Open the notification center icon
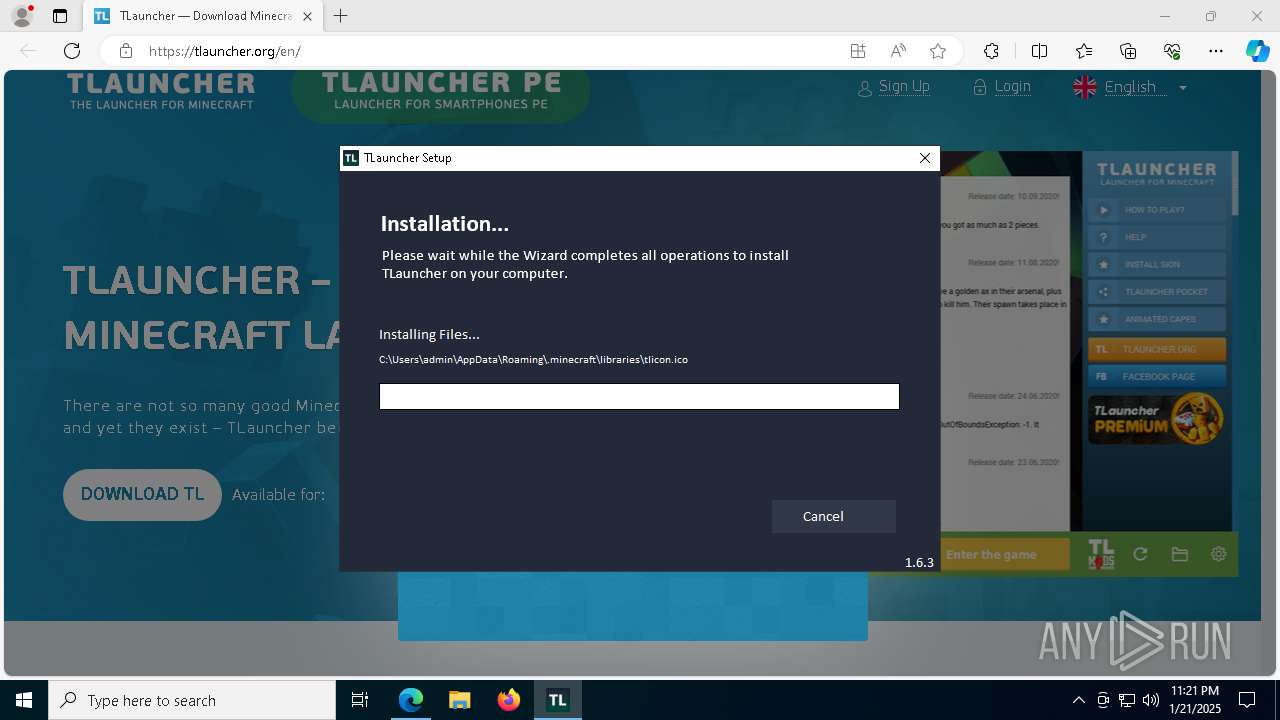Viewport: 1280px width, 720px height. click(1248, 700)
